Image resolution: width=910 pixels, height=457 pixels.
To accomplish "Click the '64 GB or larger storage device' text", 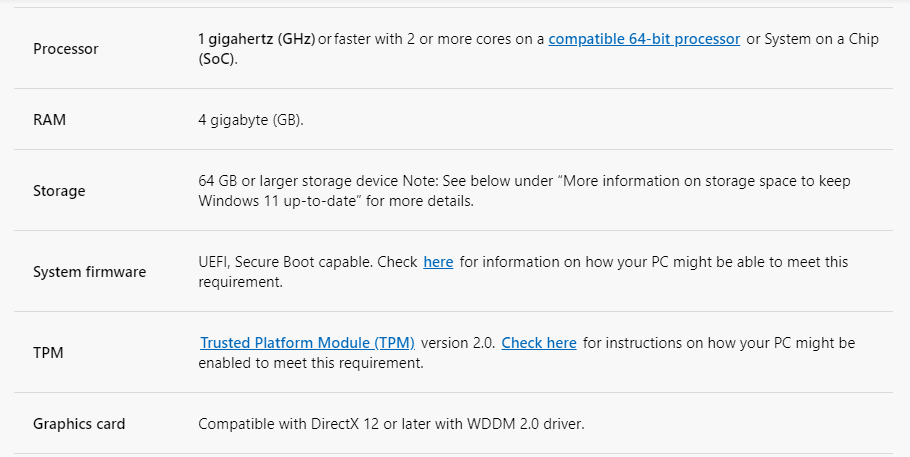I will point(299,181).
